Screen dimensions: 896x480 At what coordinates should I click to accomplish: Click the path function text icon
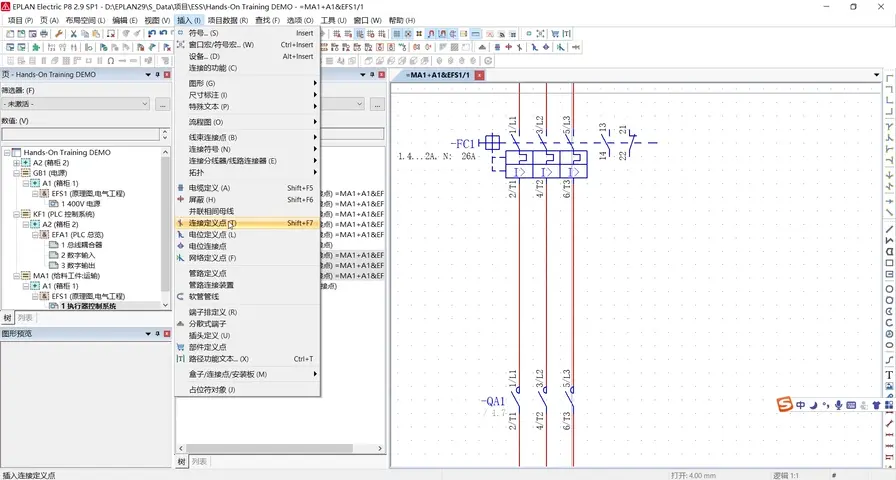(x=566, y=34)
